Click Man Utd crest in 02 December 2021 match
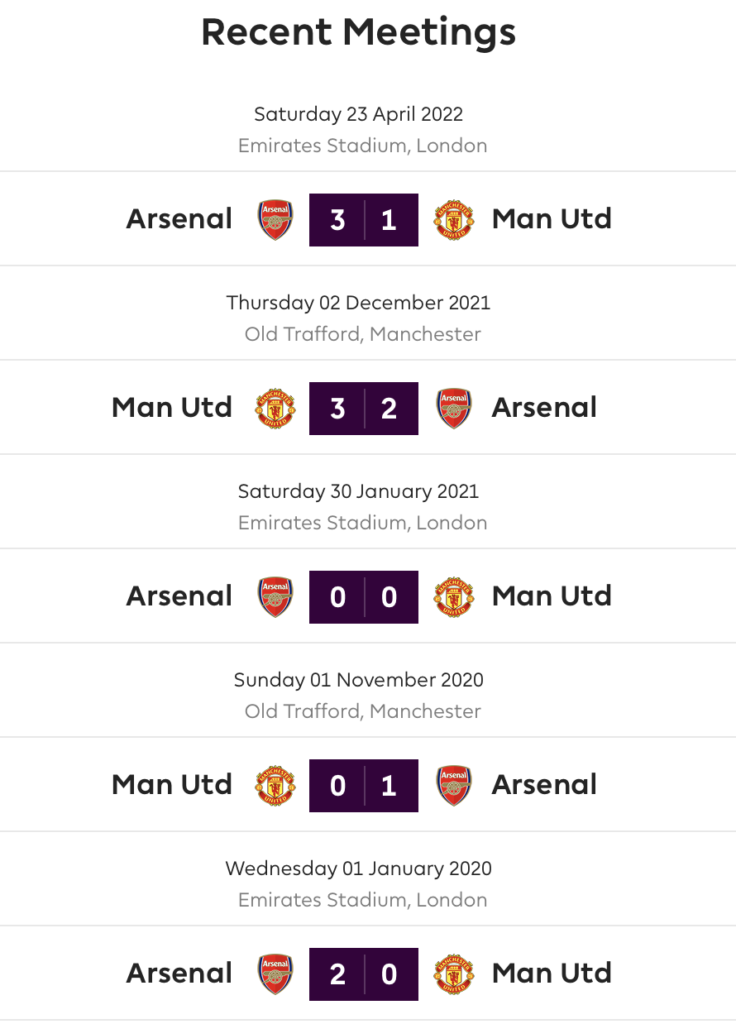Viewport: 736px width, 1024px height. (x=275, y=408)
